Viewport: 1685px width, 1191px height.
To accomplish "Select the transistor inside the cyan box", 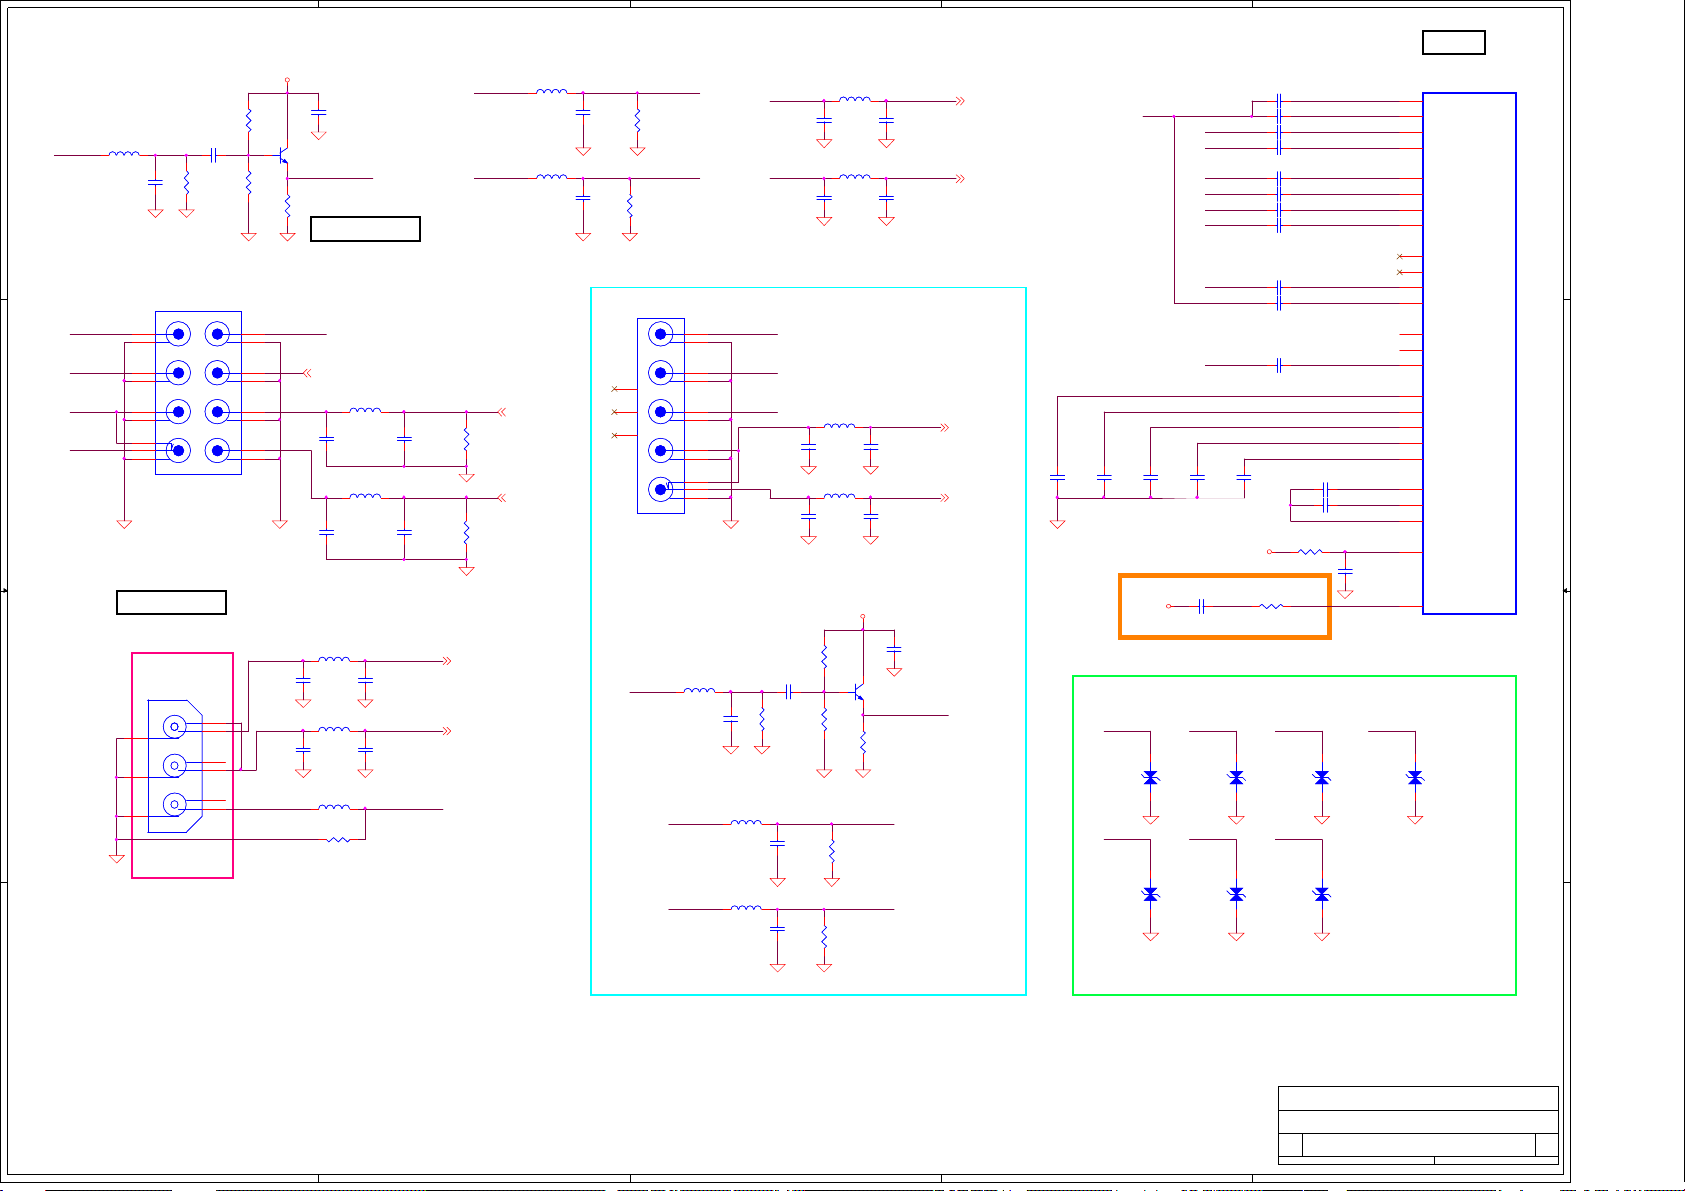I will (858, 693).
